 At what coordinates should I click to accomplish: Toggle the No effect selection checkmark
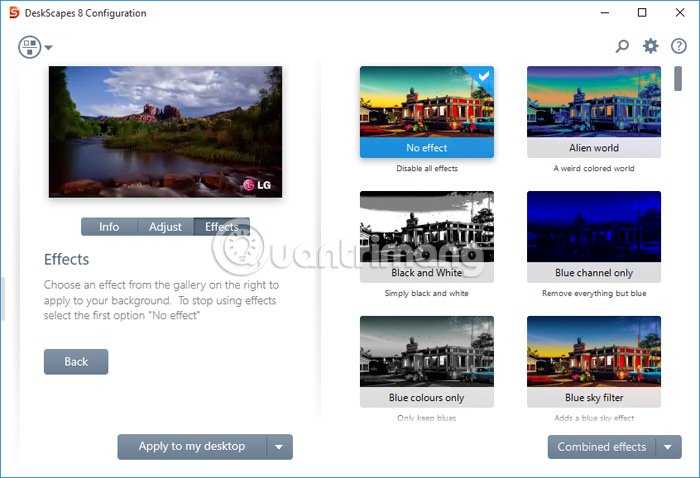point(484,76)
